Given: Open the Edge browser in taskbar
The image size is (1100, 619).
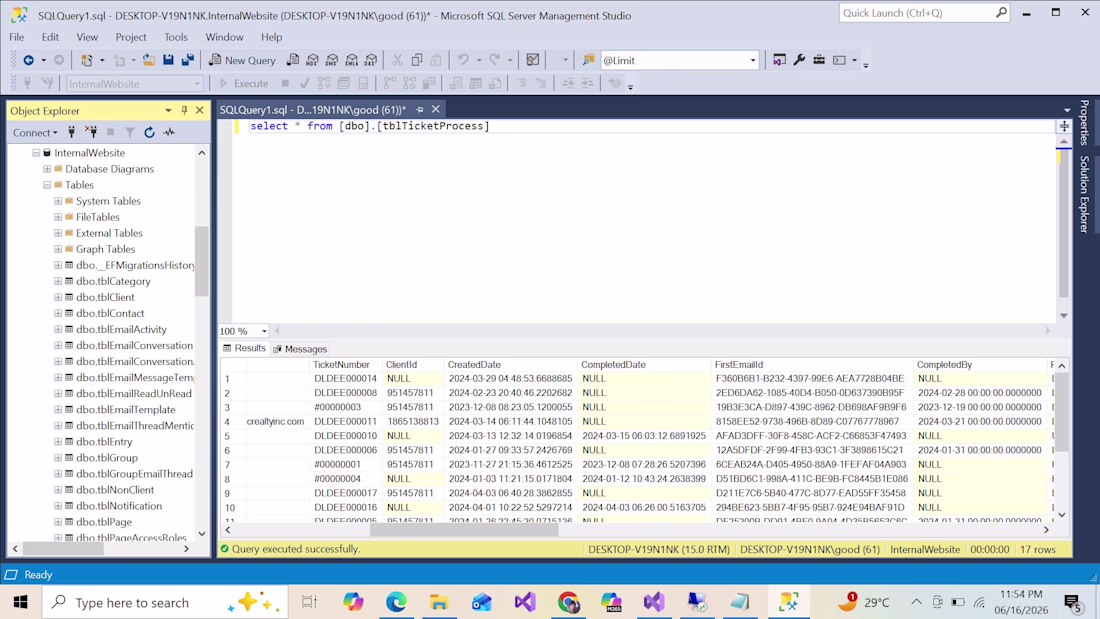Looking at the screenshot, I should point(396,602).
